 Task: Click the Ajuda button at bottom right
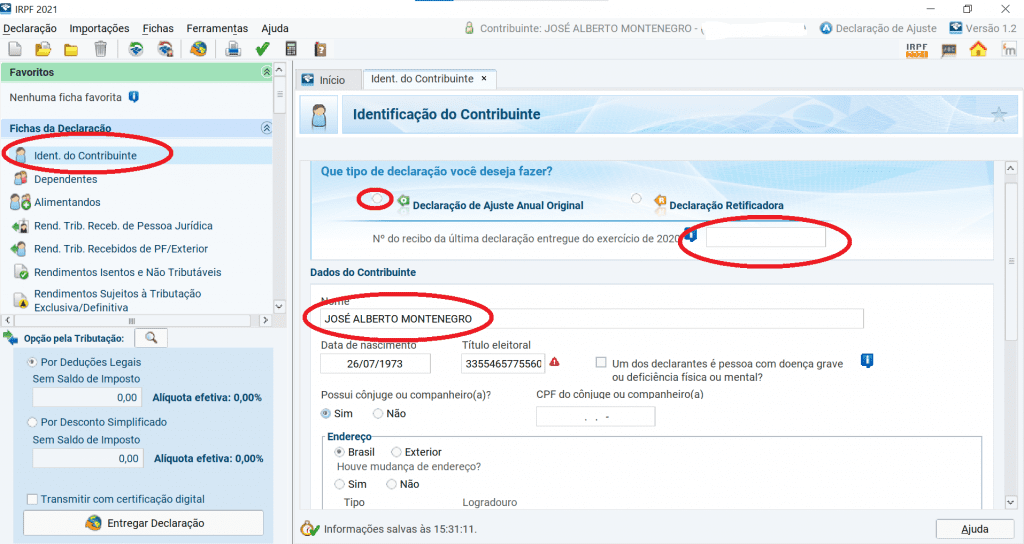[974, 529]
